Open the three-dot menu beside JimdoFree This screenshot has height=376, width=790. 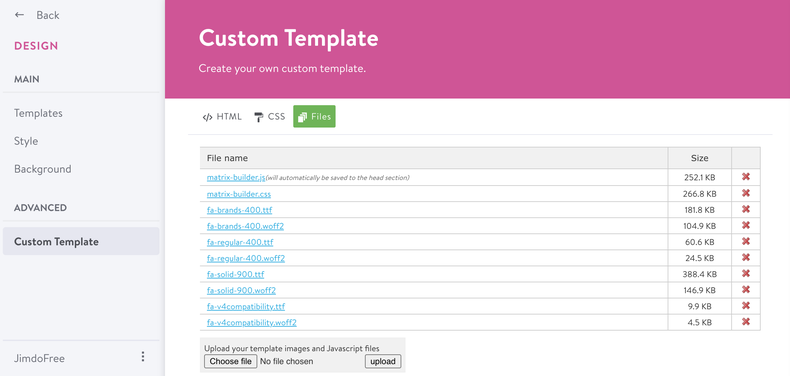coord(143,357)
